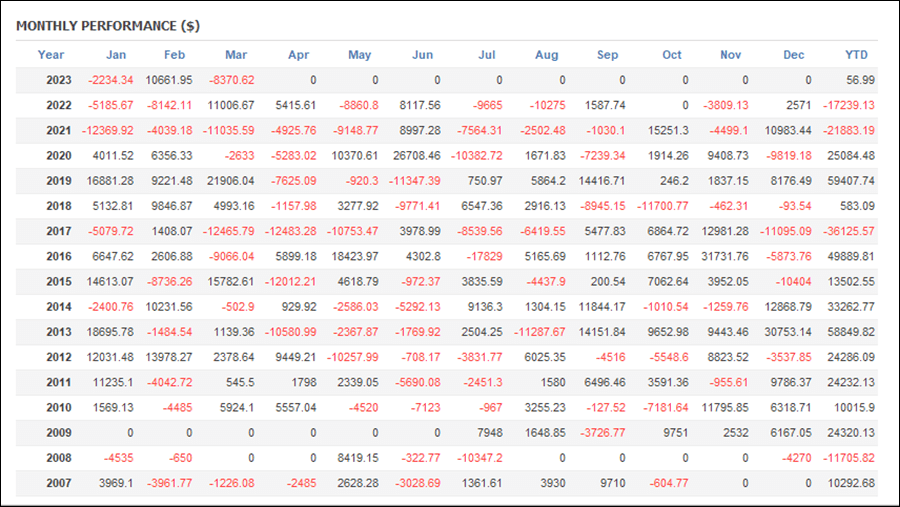
Task: Select 2019 March value 21906.04
Action: [231, 181]
